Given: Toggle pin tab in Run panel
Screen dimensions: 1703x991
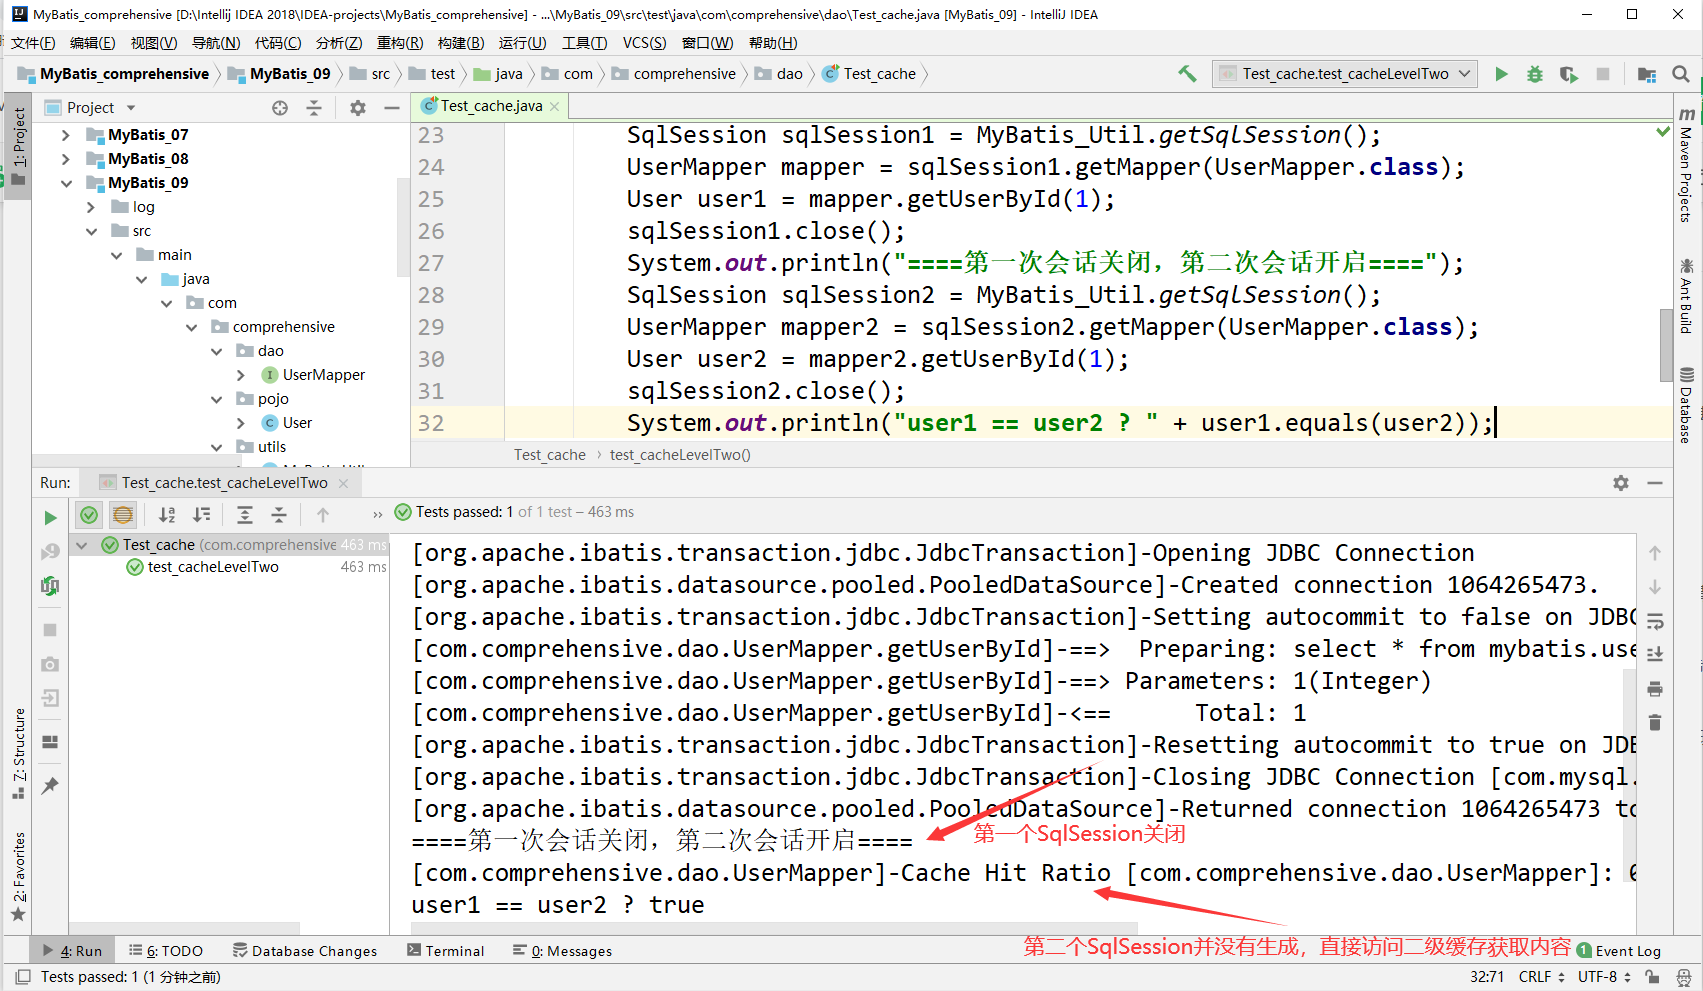Looking at the screenshot, I should pyautogui.click(x=50, y=786).
